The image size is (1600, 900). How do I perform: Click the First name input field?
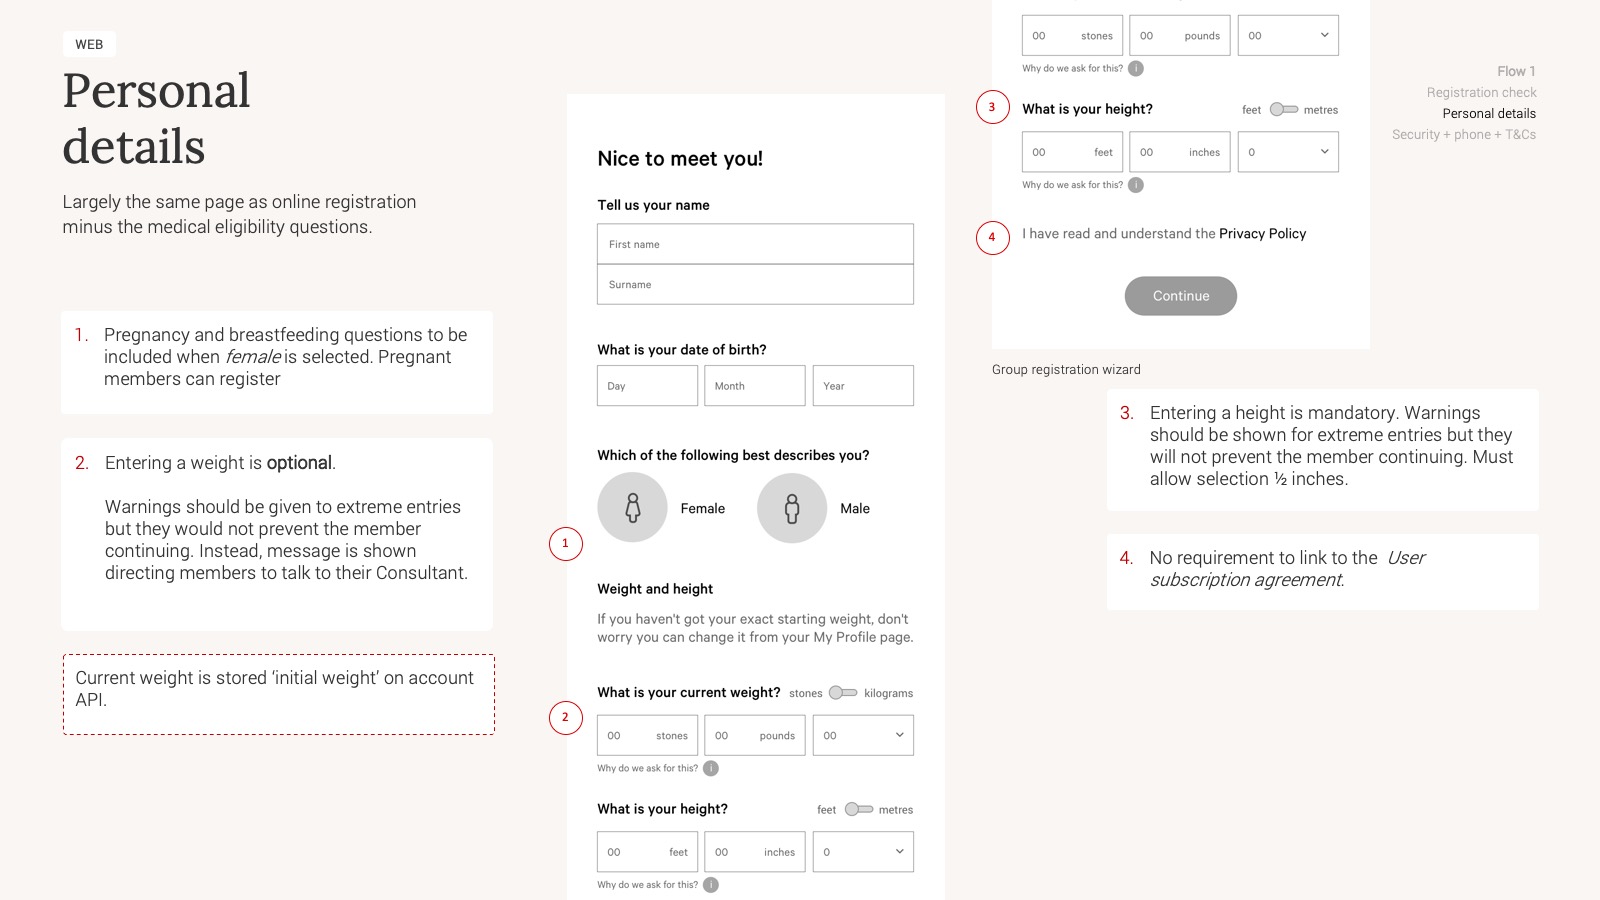[755, 244]
